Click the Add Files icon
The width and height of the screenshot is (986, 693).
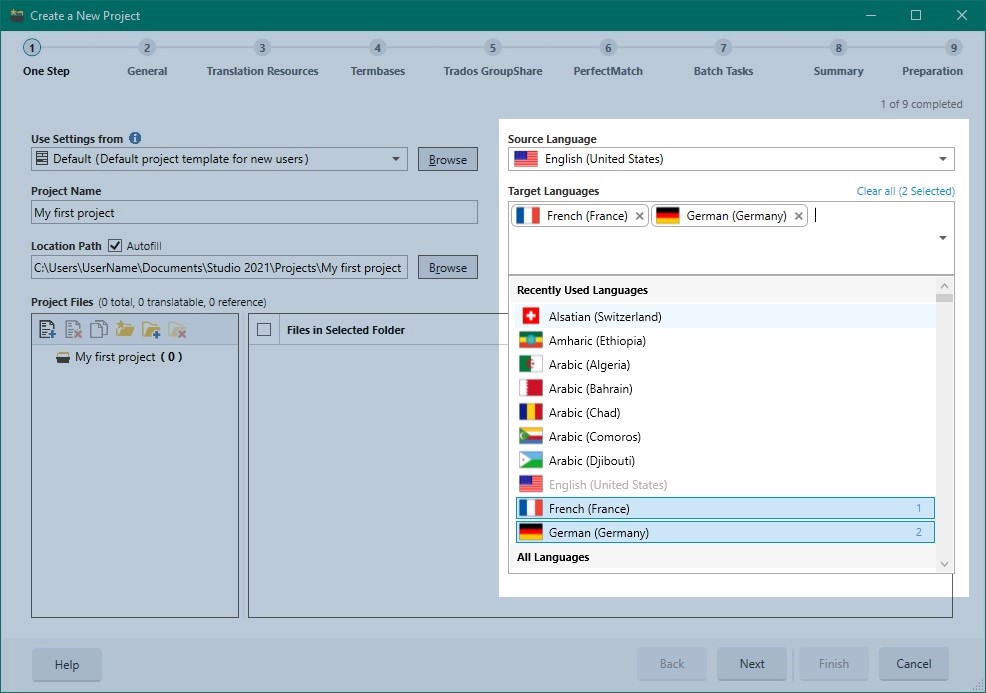[46, 329]
